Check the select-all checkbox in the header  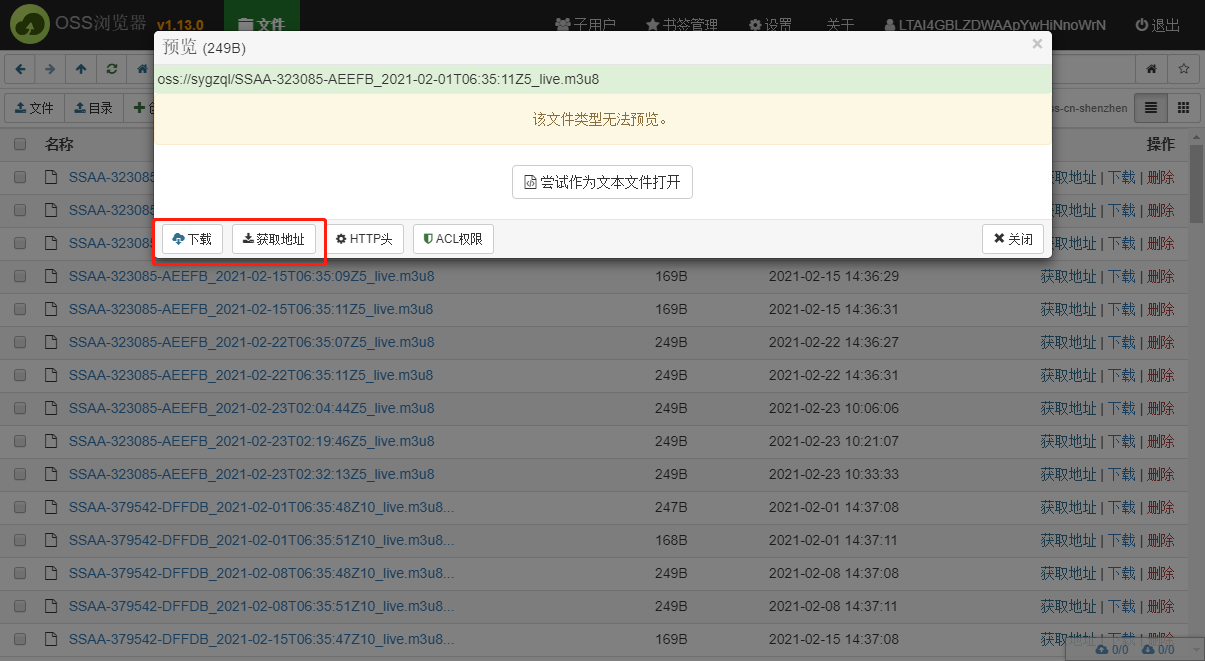pos(19,143)
